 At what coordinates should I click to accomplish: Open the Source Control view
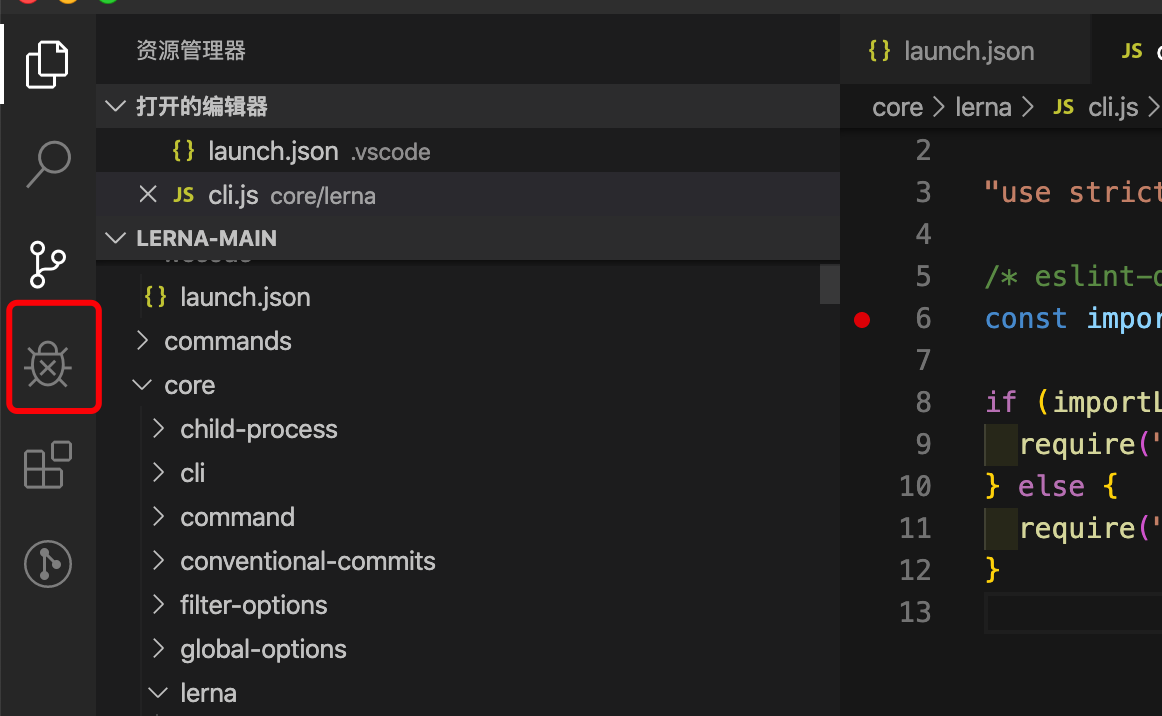(47, 264)
